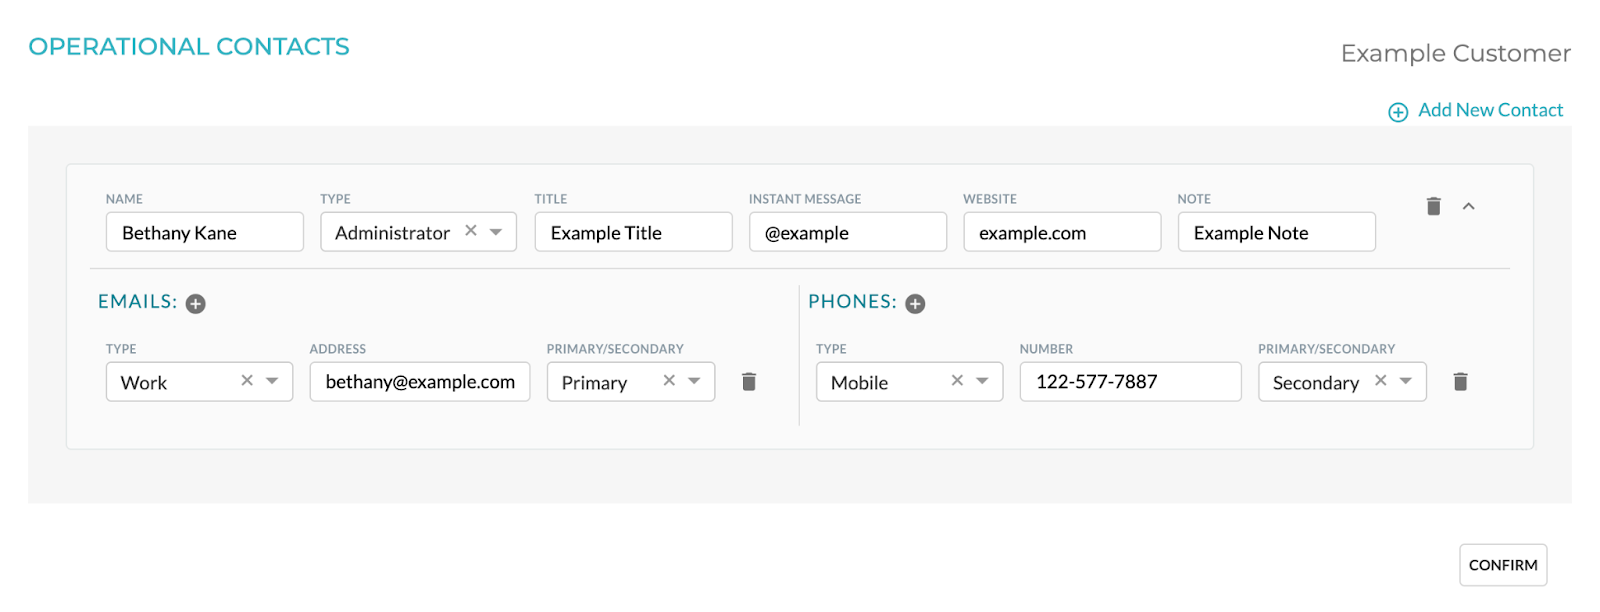1600x612 pixels.
Task: Click the CONFIRM button
Action: [x=1503, y=565]
